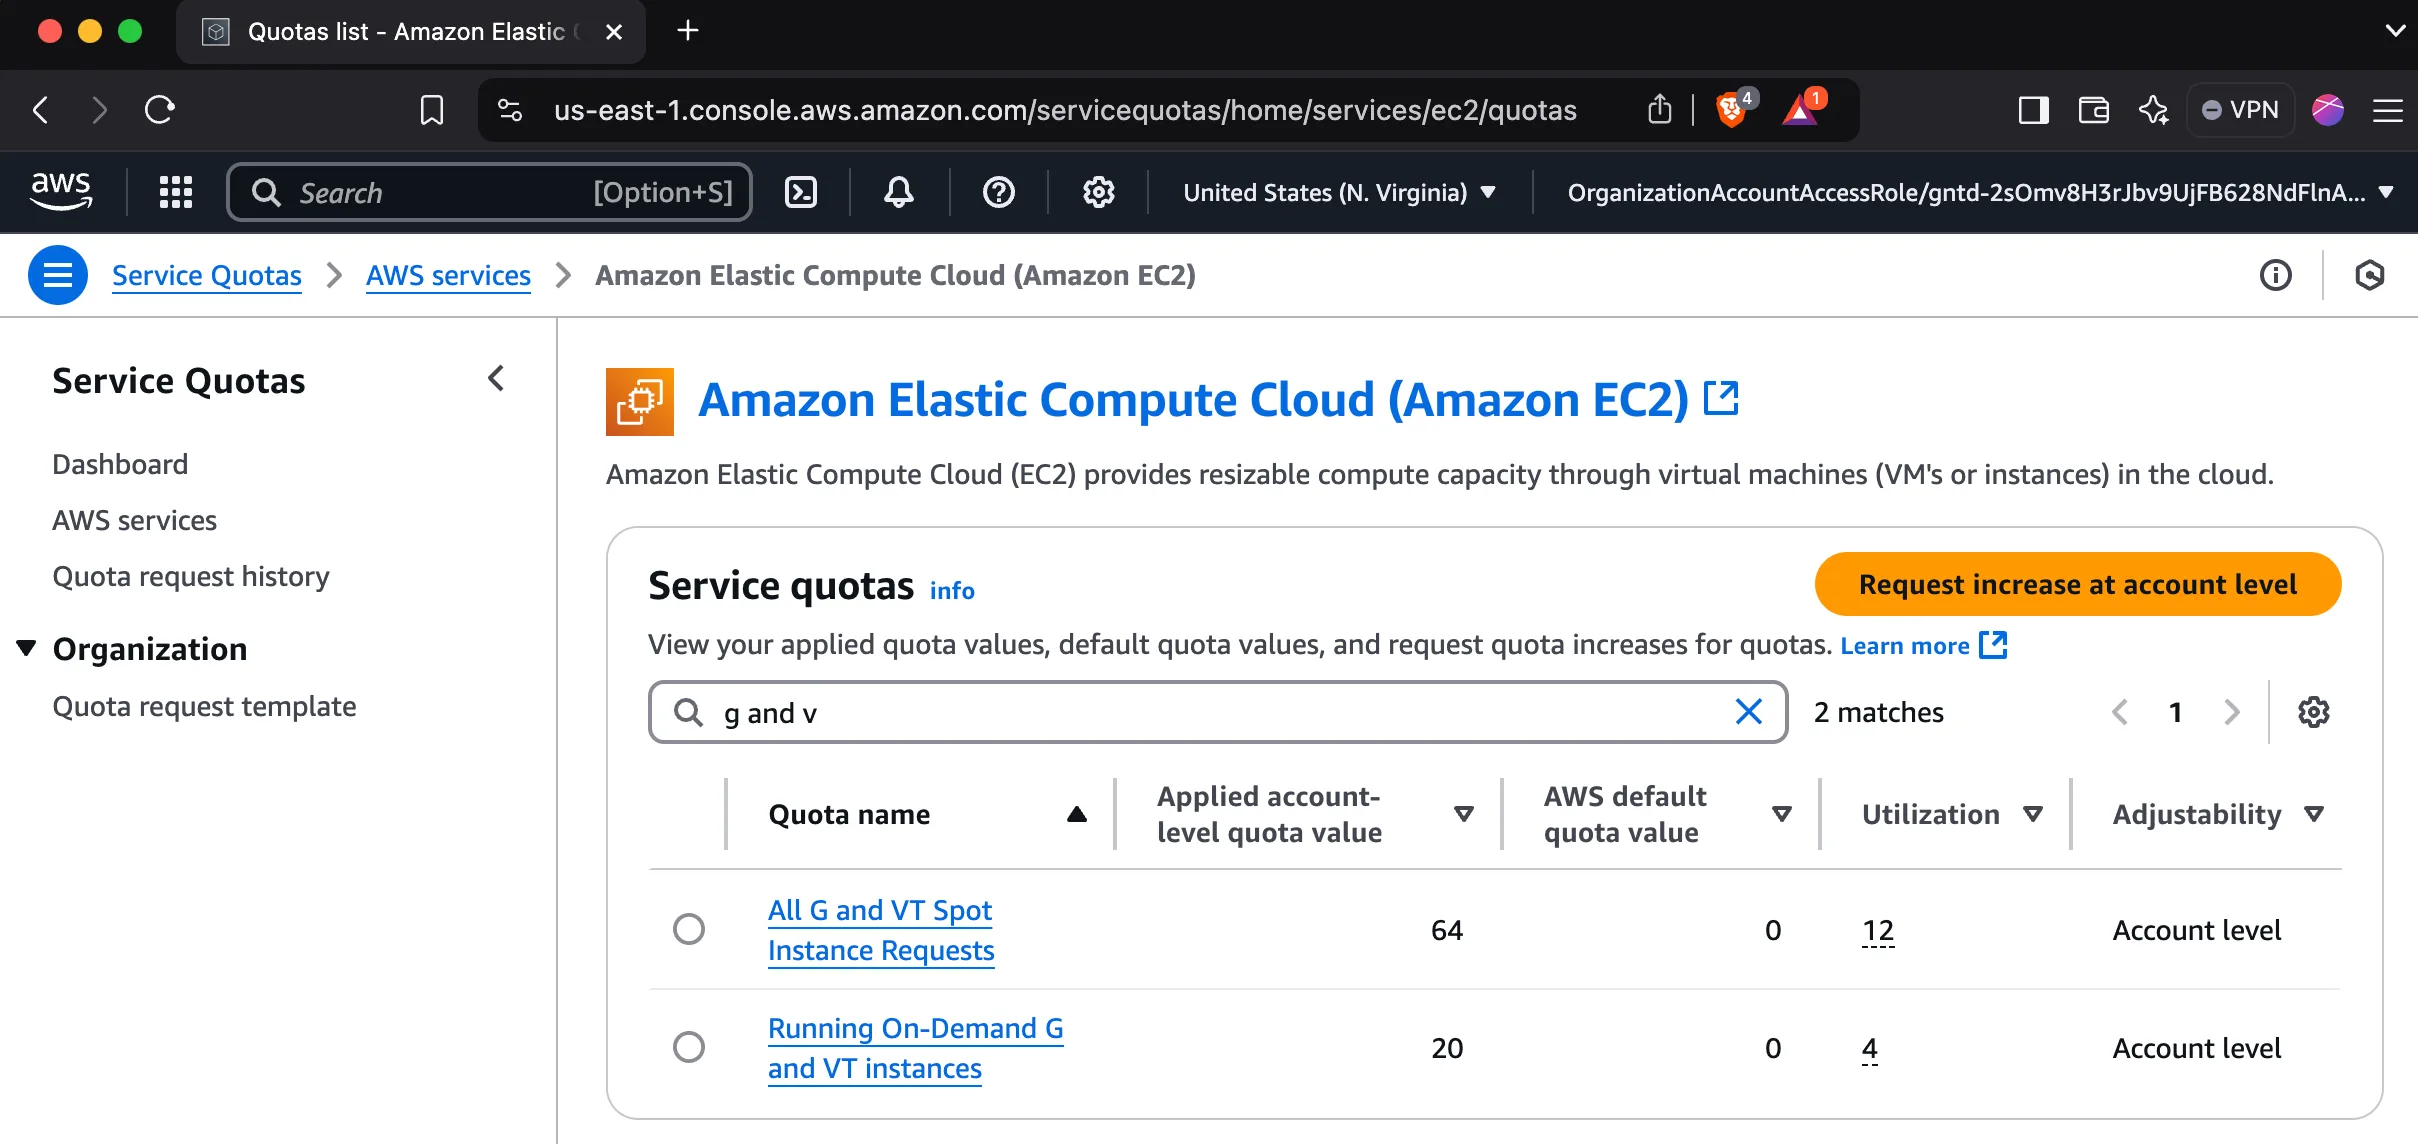The image size is (2418, 1144).
Task: Open the AWS CloudShell icon
Action: 801,192
